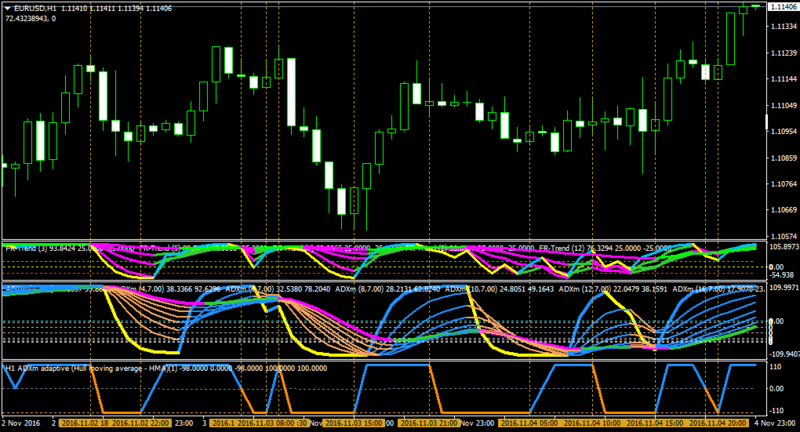Click the 2016.11.04 10:00 time label
This screenshot has height=432, width=800.
pos(592,423)
